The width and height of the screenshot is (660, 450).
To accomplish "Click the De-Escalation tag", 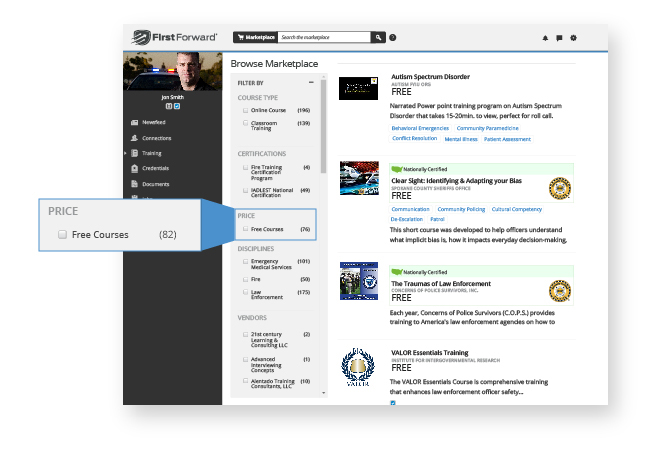I will point(406,219).
